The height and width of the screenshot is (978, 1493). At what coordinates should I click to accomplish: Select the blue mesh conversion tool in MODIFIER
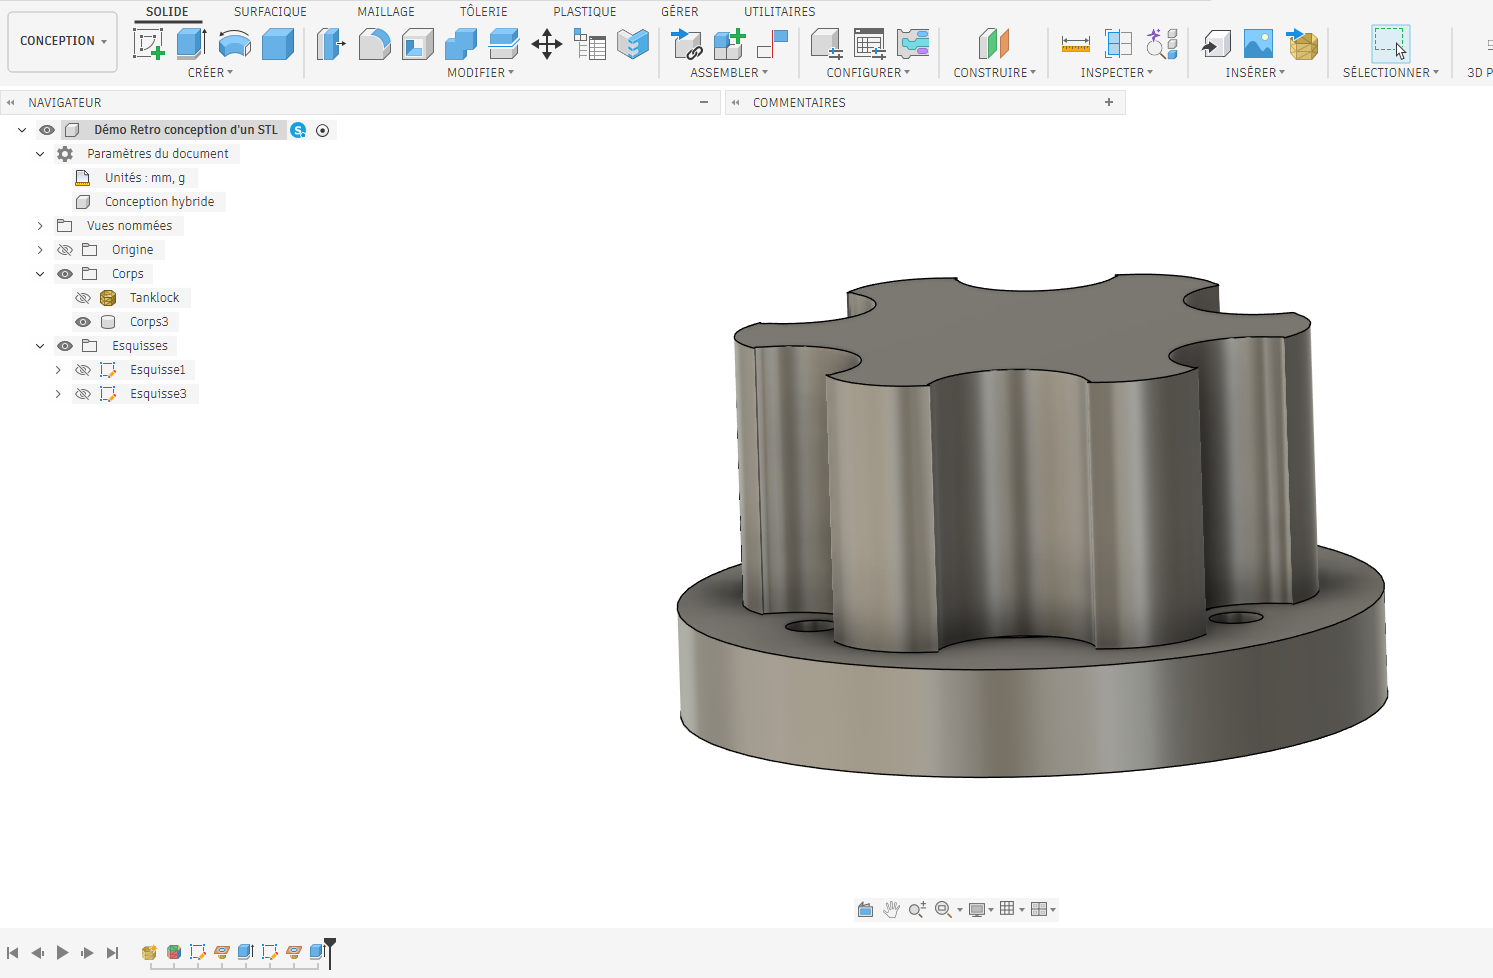[x=633, y=44]
